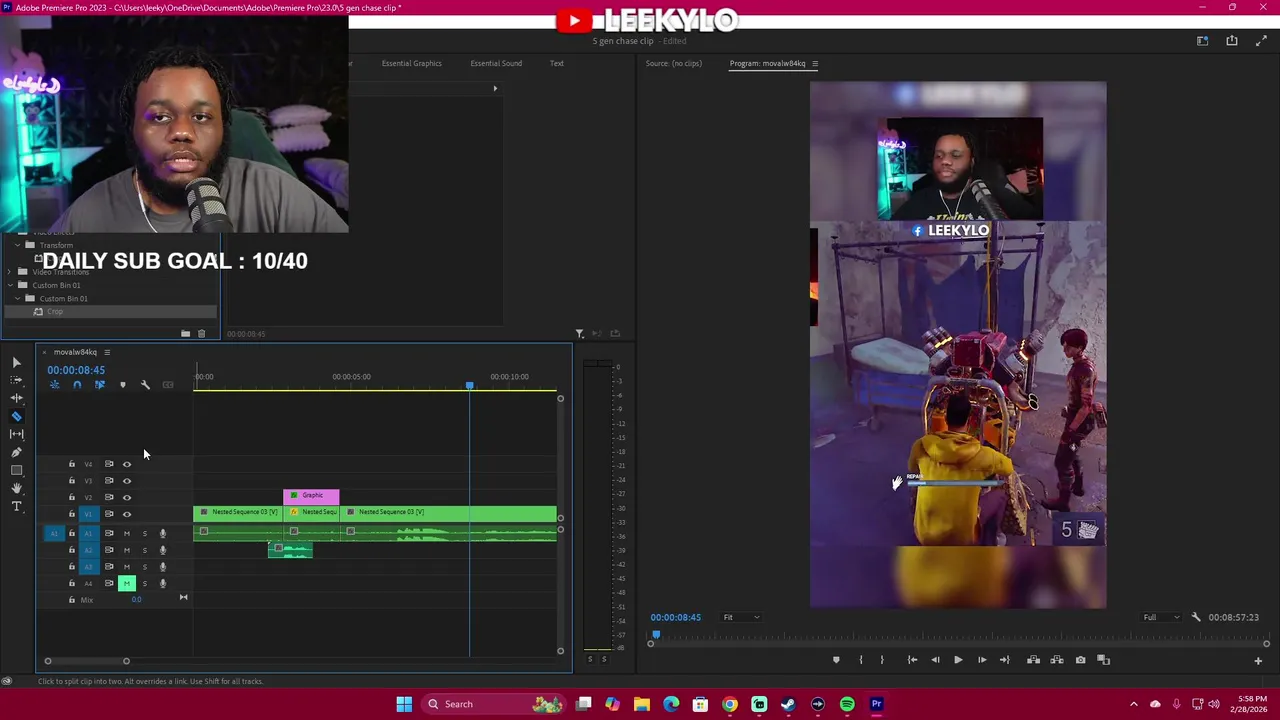
Task: Switch to Essential Graphics tab
Action: pyautogui.click(x=411, y=63)
